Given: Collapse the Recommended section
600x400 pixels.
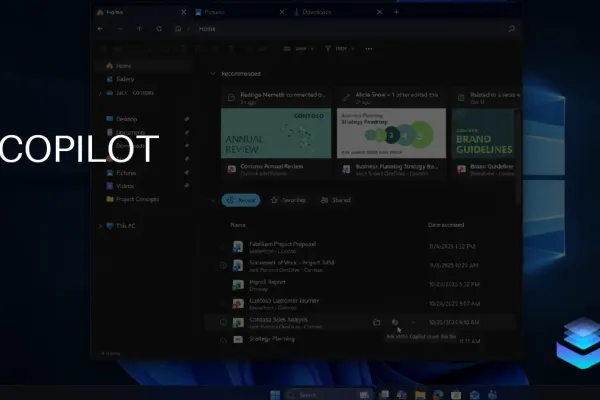Looking at the screenshot, I should [x=213, y=73].
